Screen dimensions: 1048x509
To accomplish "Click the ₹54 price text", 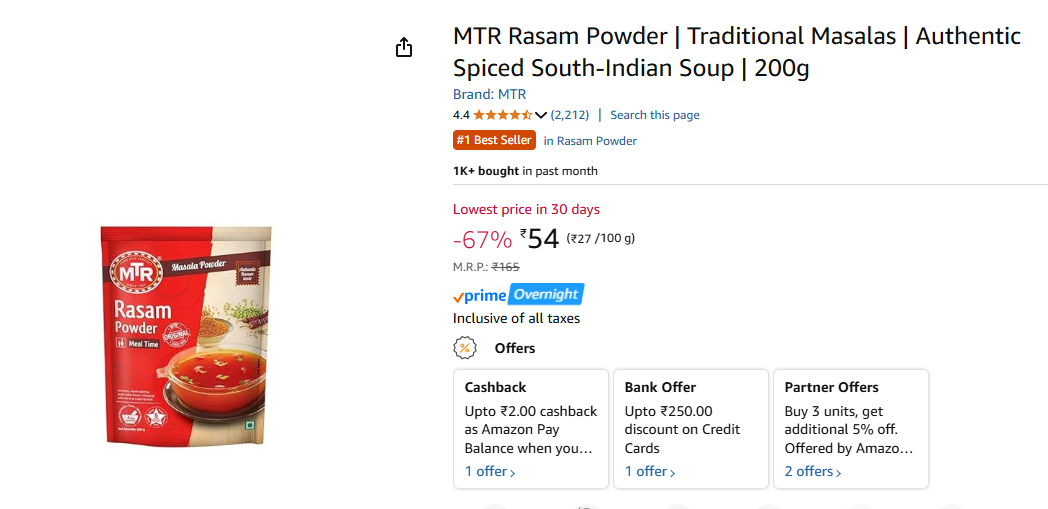I will click(539, 238).
